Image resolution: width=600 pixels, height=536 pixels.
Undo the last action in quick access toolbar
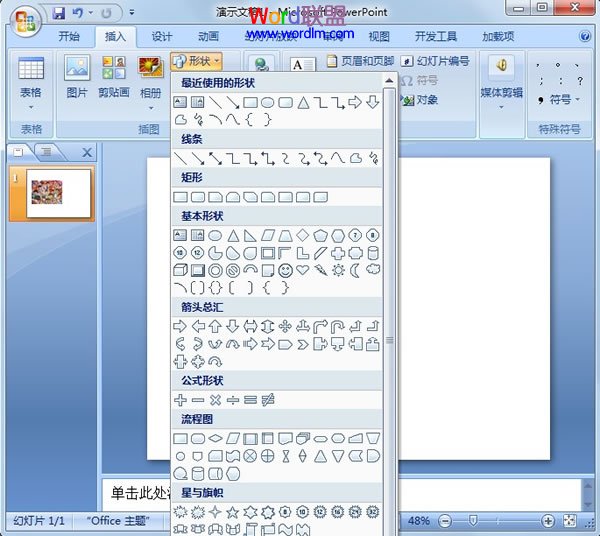pyautogui.click(x=78, y=13)
